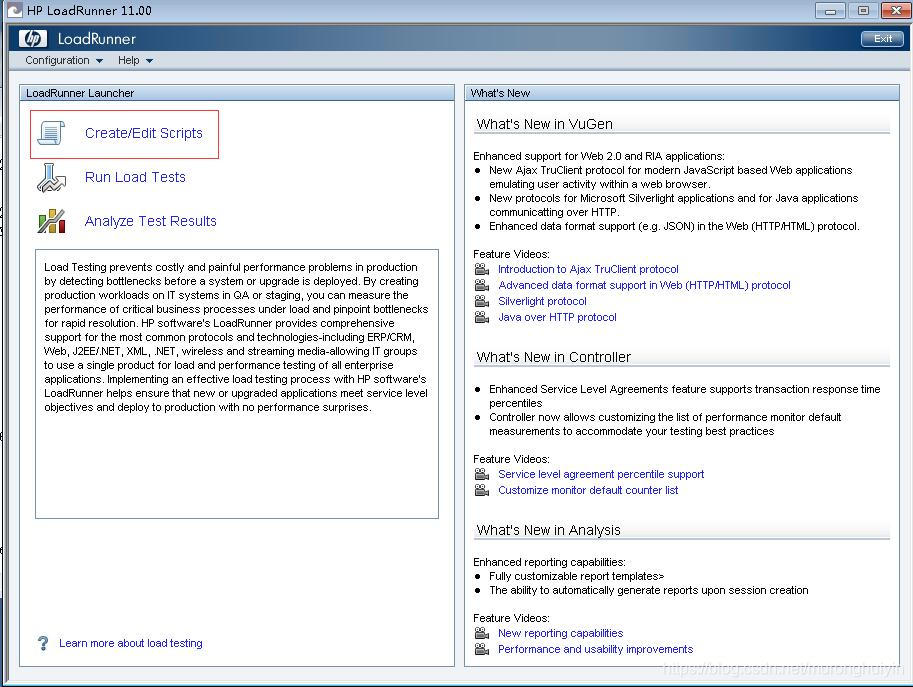Viewport: 913px width, 687px height.
Task: Click camera icon beside Service level agreement percentile
Action: [x=482, y=474]
